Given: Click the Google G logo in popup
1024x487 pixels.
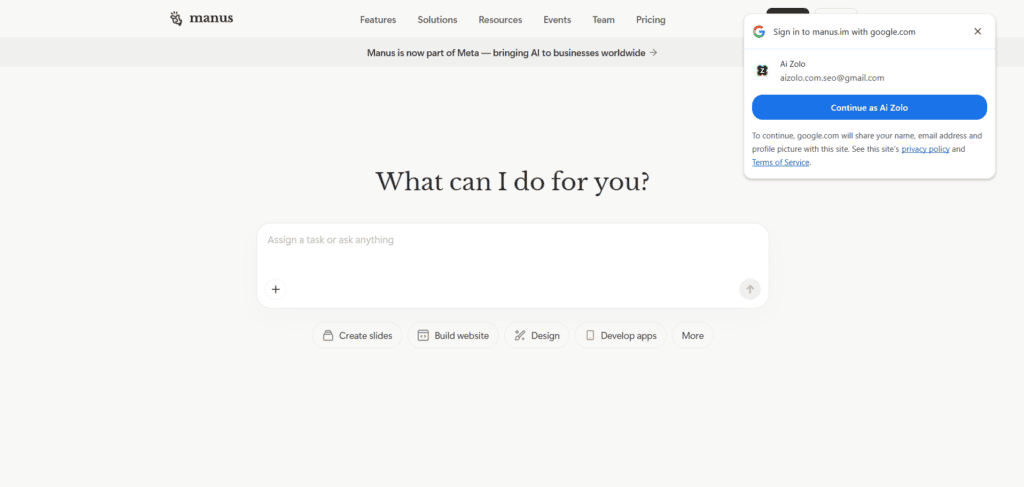Looking at the screenshot, I should [x=759, y=31].
